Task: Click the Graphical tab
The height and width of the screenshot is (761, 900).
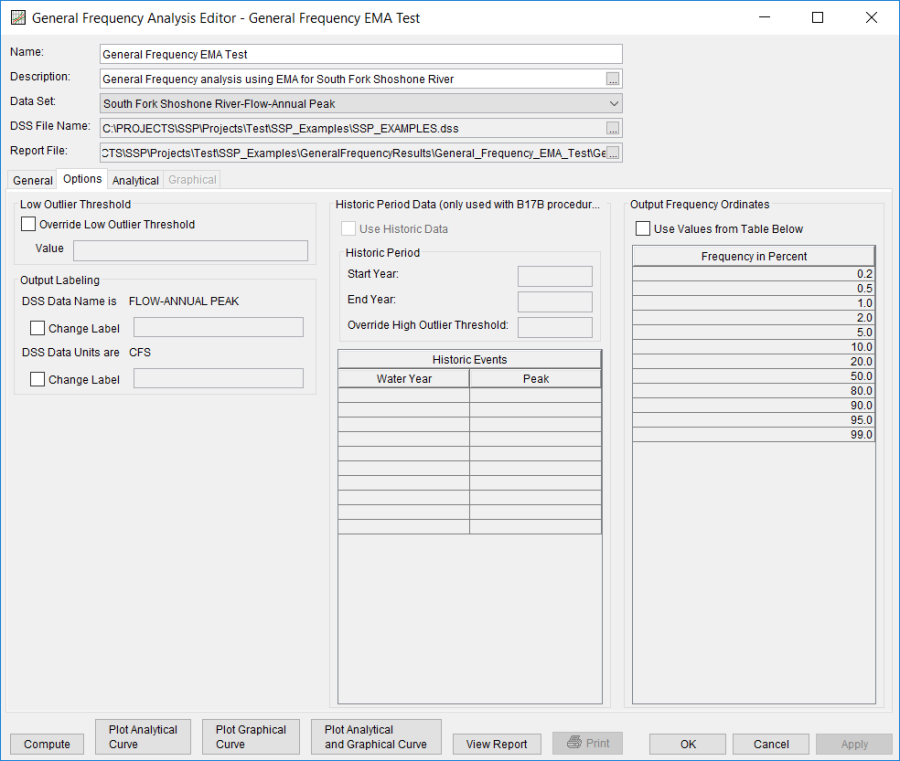Action: tap(192, 180)
